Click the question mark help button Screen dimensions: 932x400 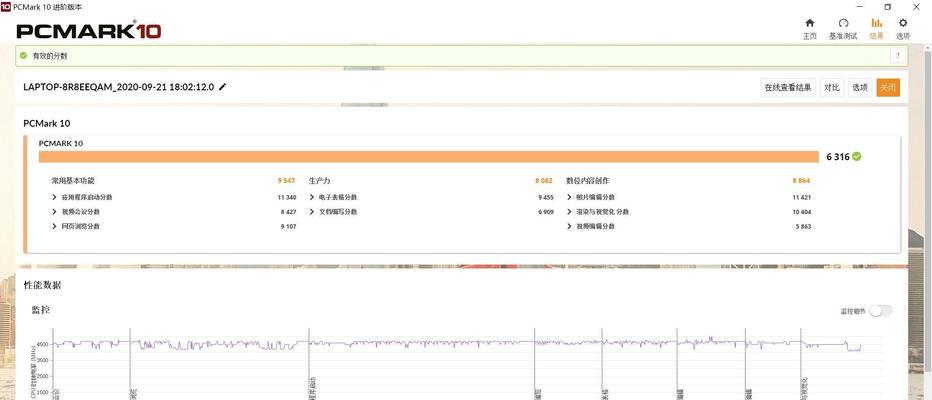[898, 56]
